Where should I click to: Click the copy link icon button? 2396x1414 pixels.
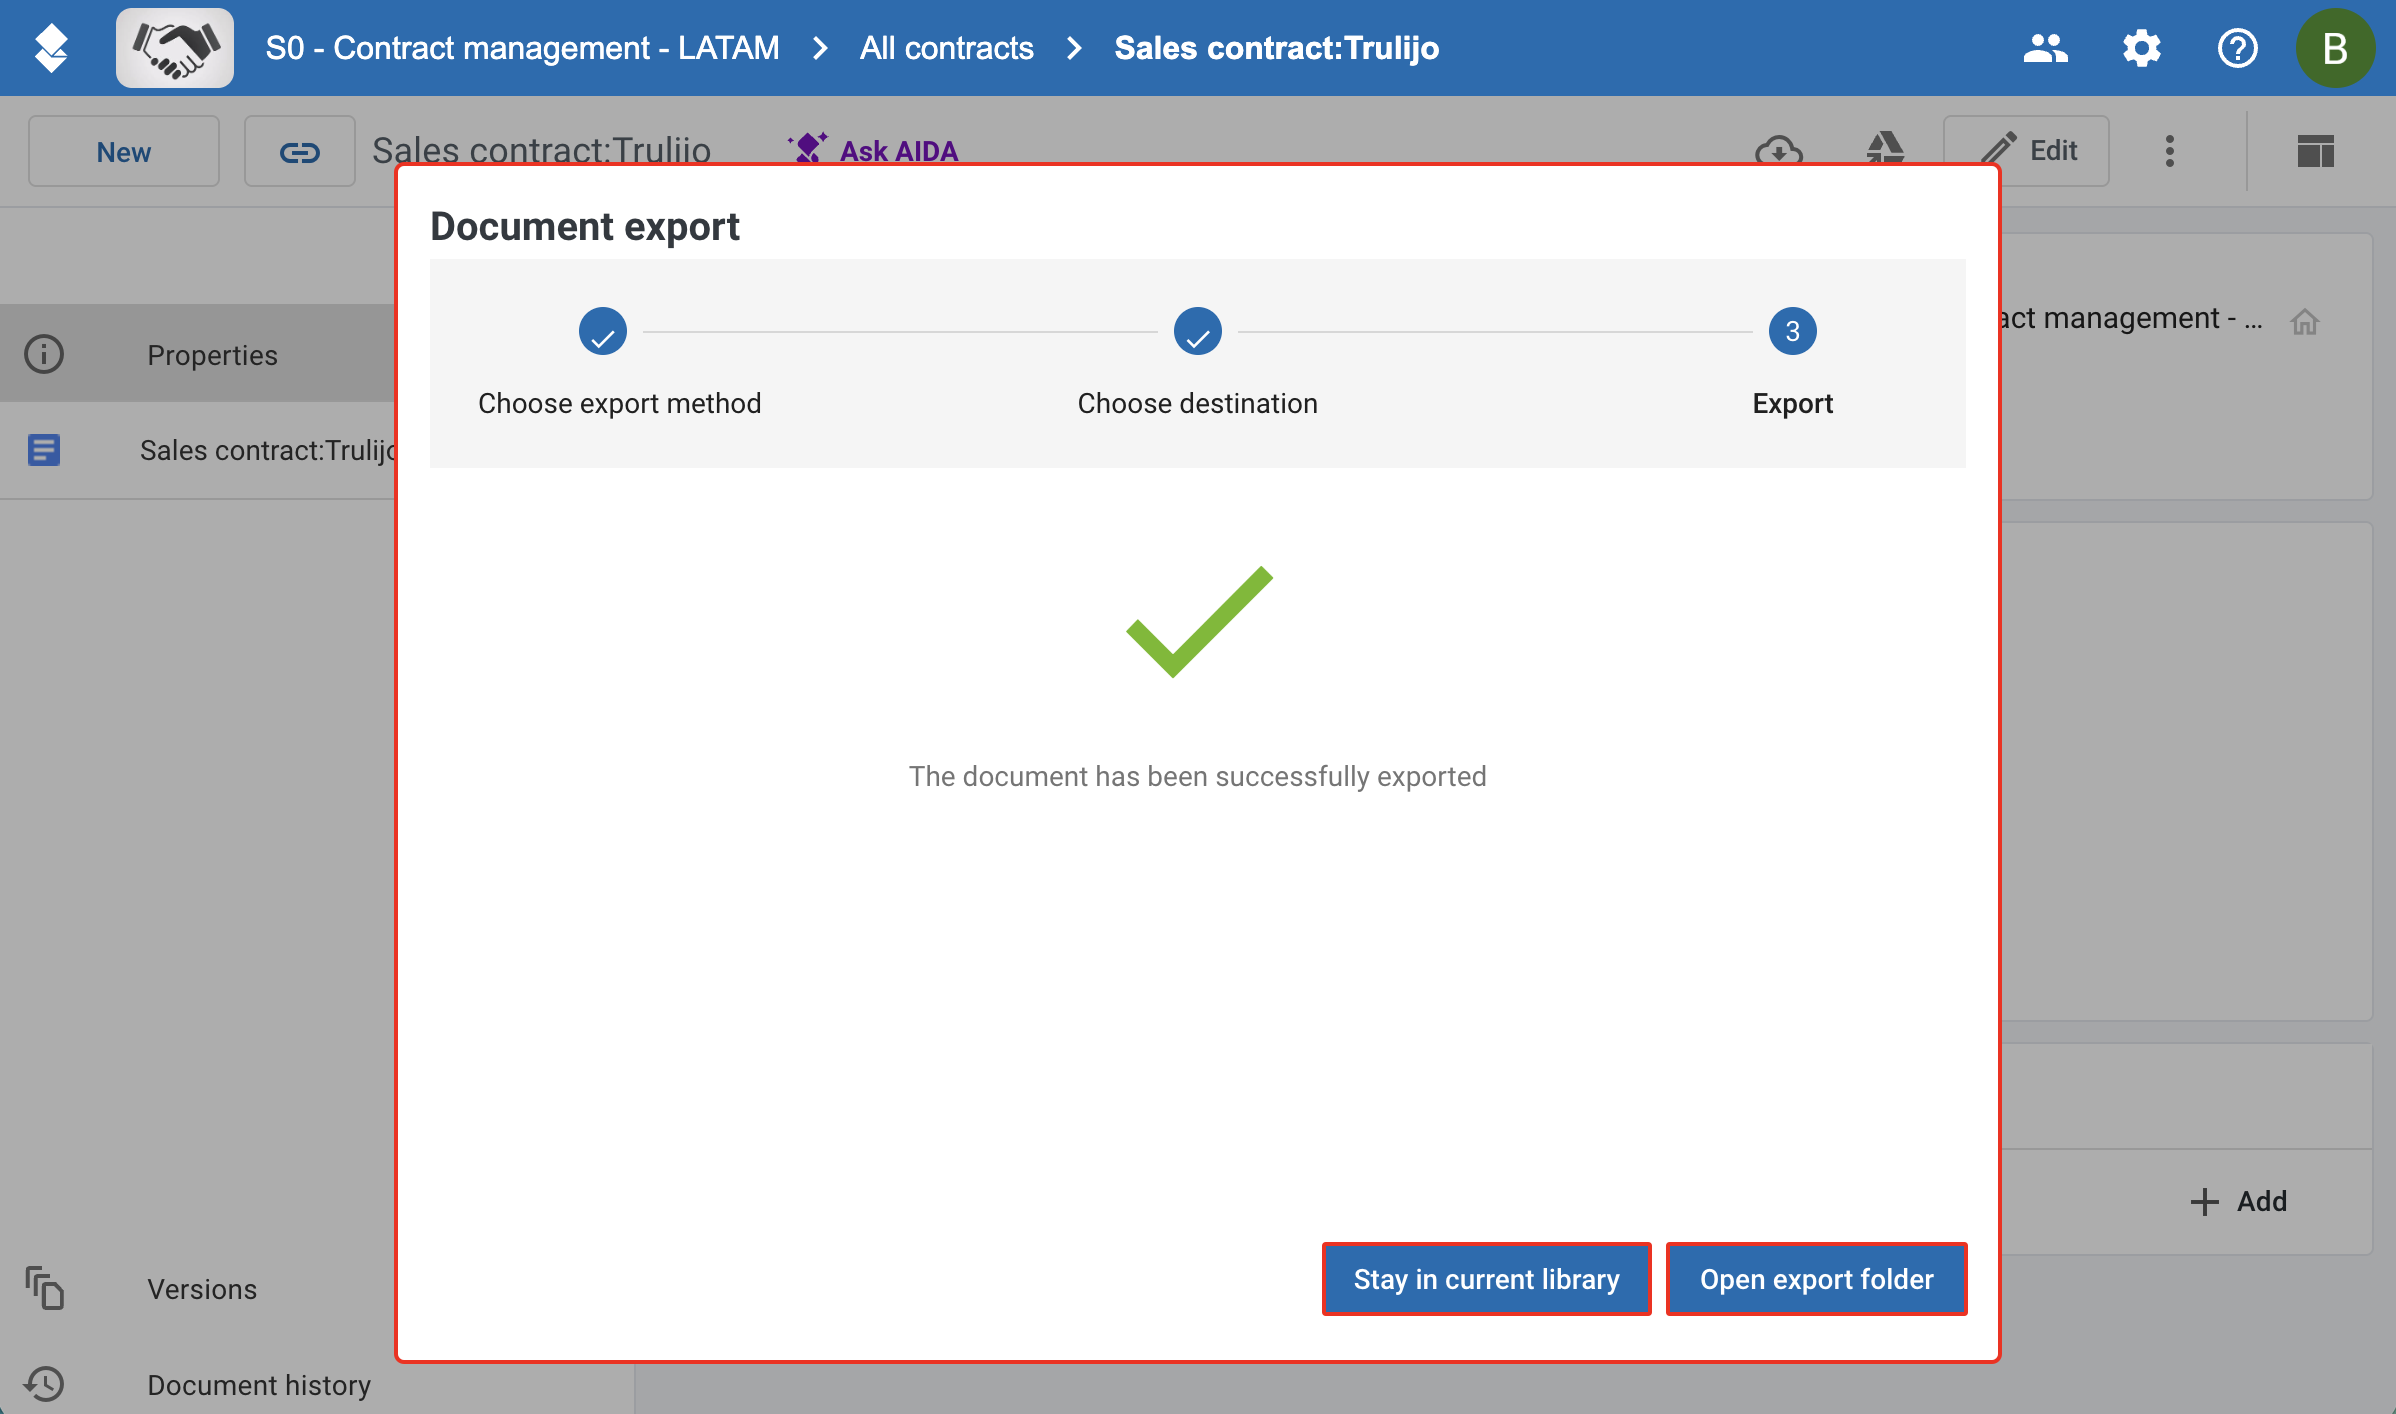[x=300, y=151]
